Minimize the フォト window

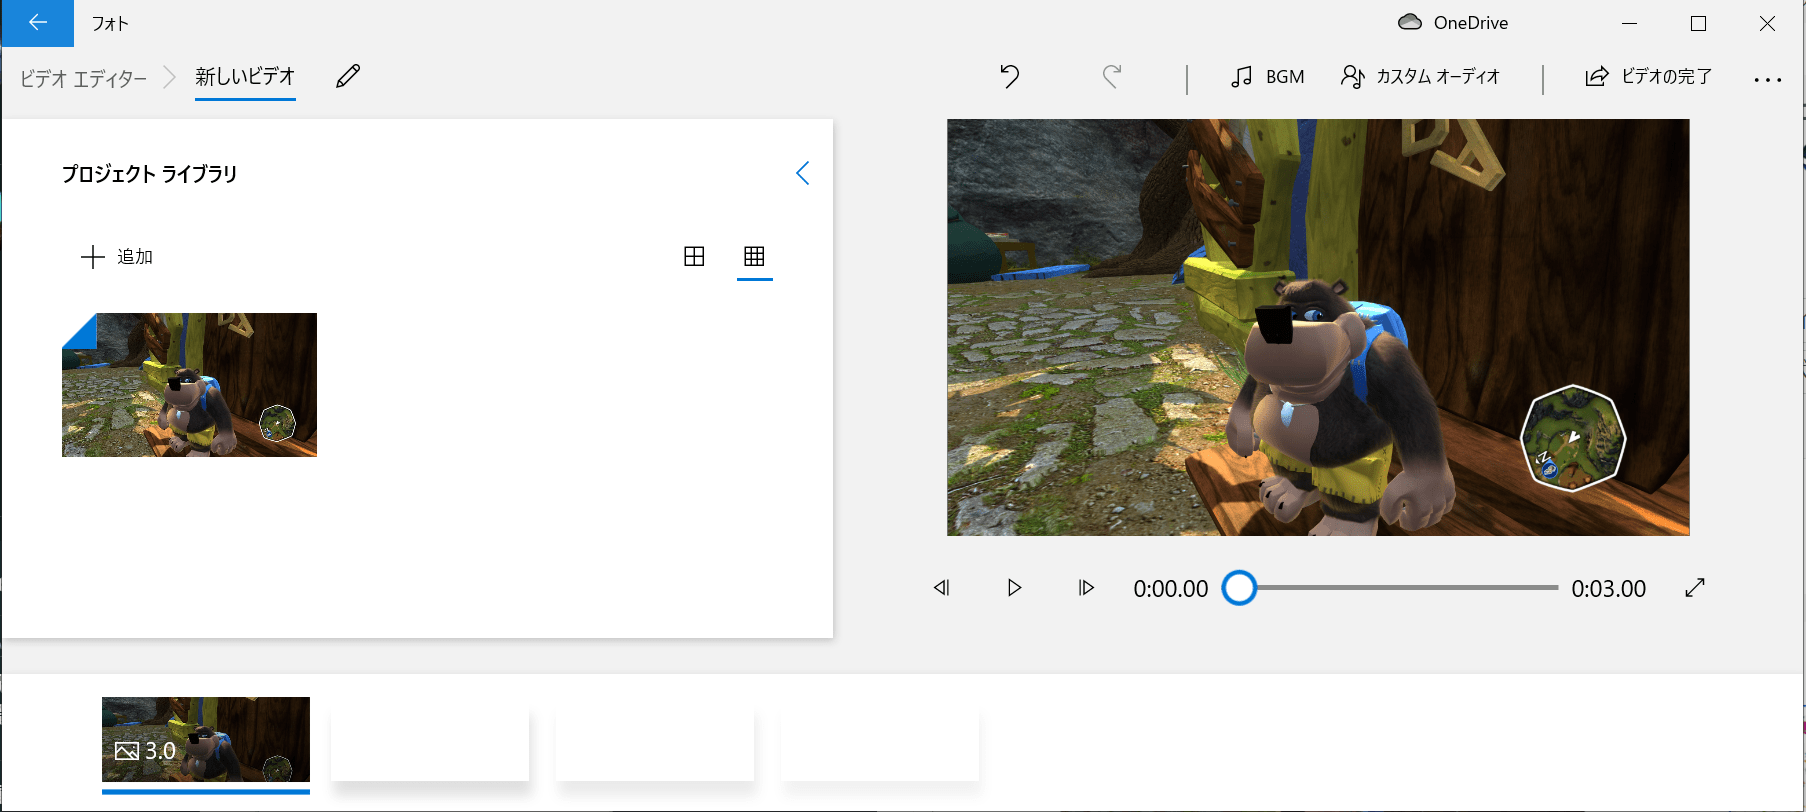[1629, 23]
